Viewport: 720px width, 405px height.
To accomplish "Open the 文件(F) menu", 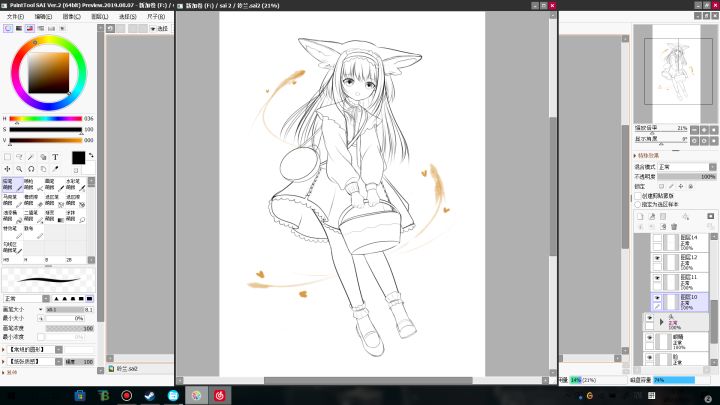I will [15, 17].
